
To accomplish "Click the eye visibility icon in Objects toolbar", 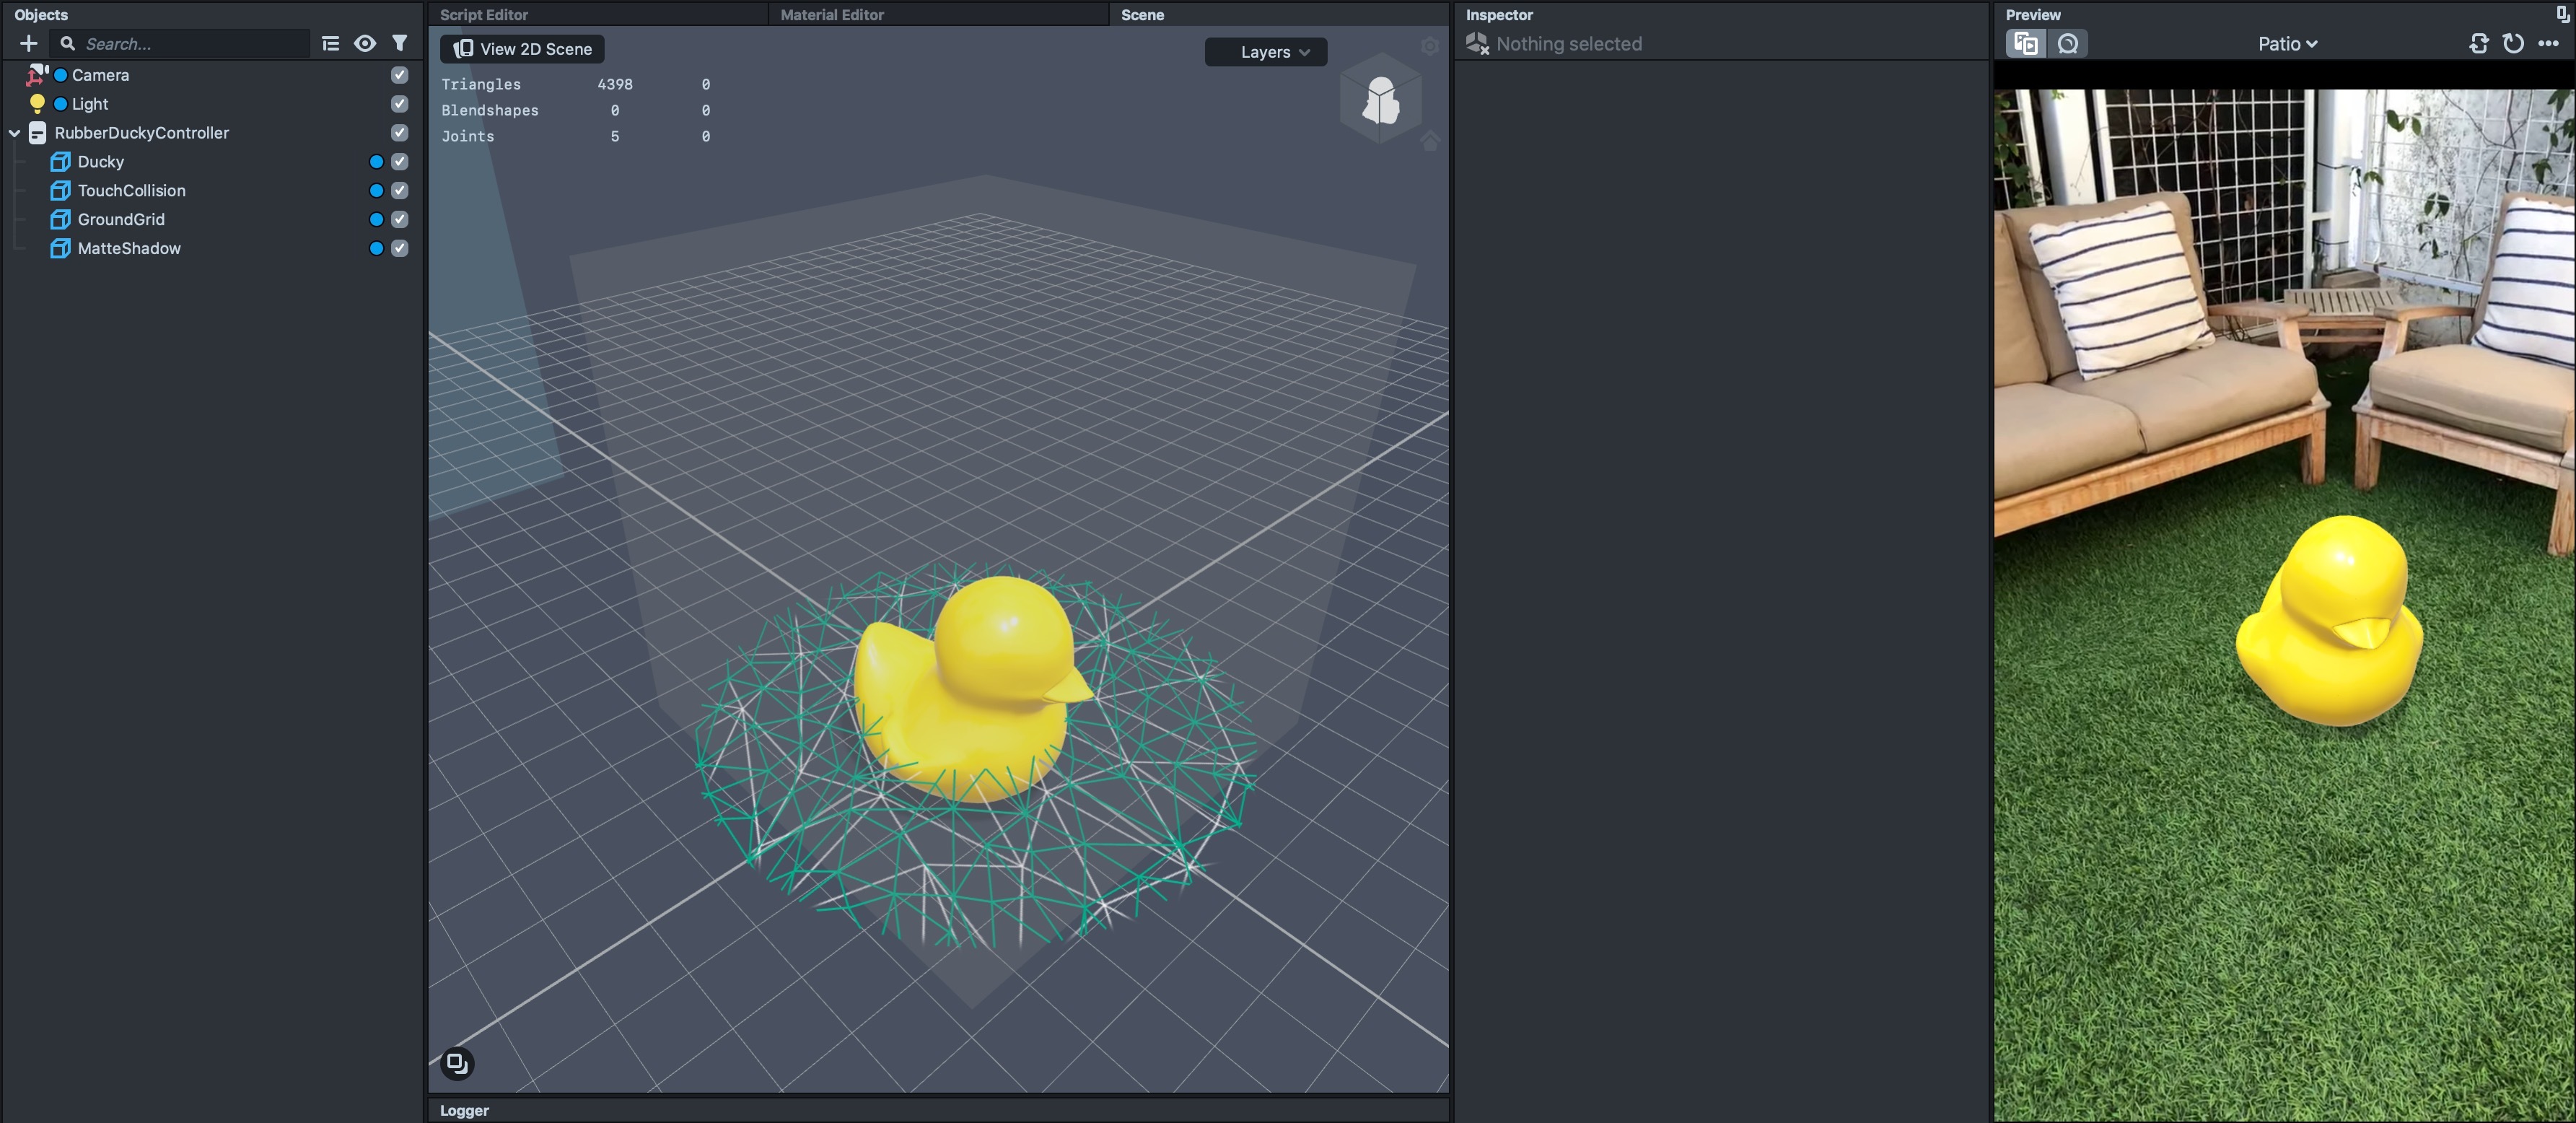I will [365, 44].
